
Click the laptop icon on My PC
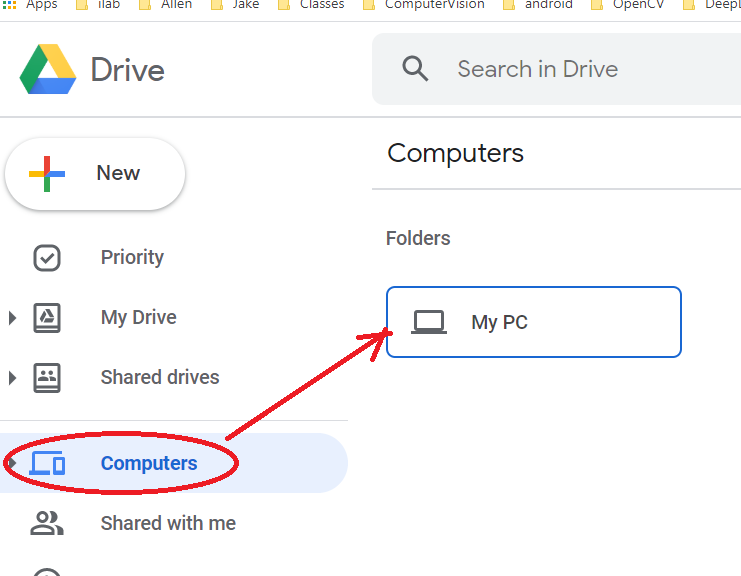point(429,322)
